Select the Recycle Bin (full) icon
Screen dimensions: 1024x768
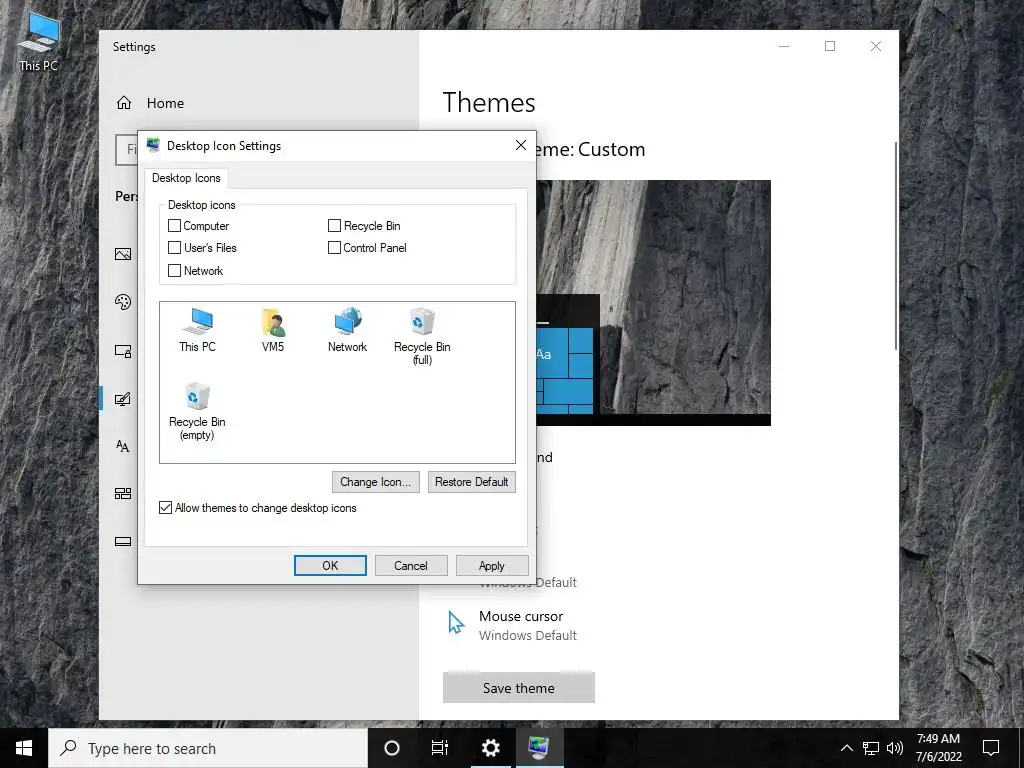(422, 336)
